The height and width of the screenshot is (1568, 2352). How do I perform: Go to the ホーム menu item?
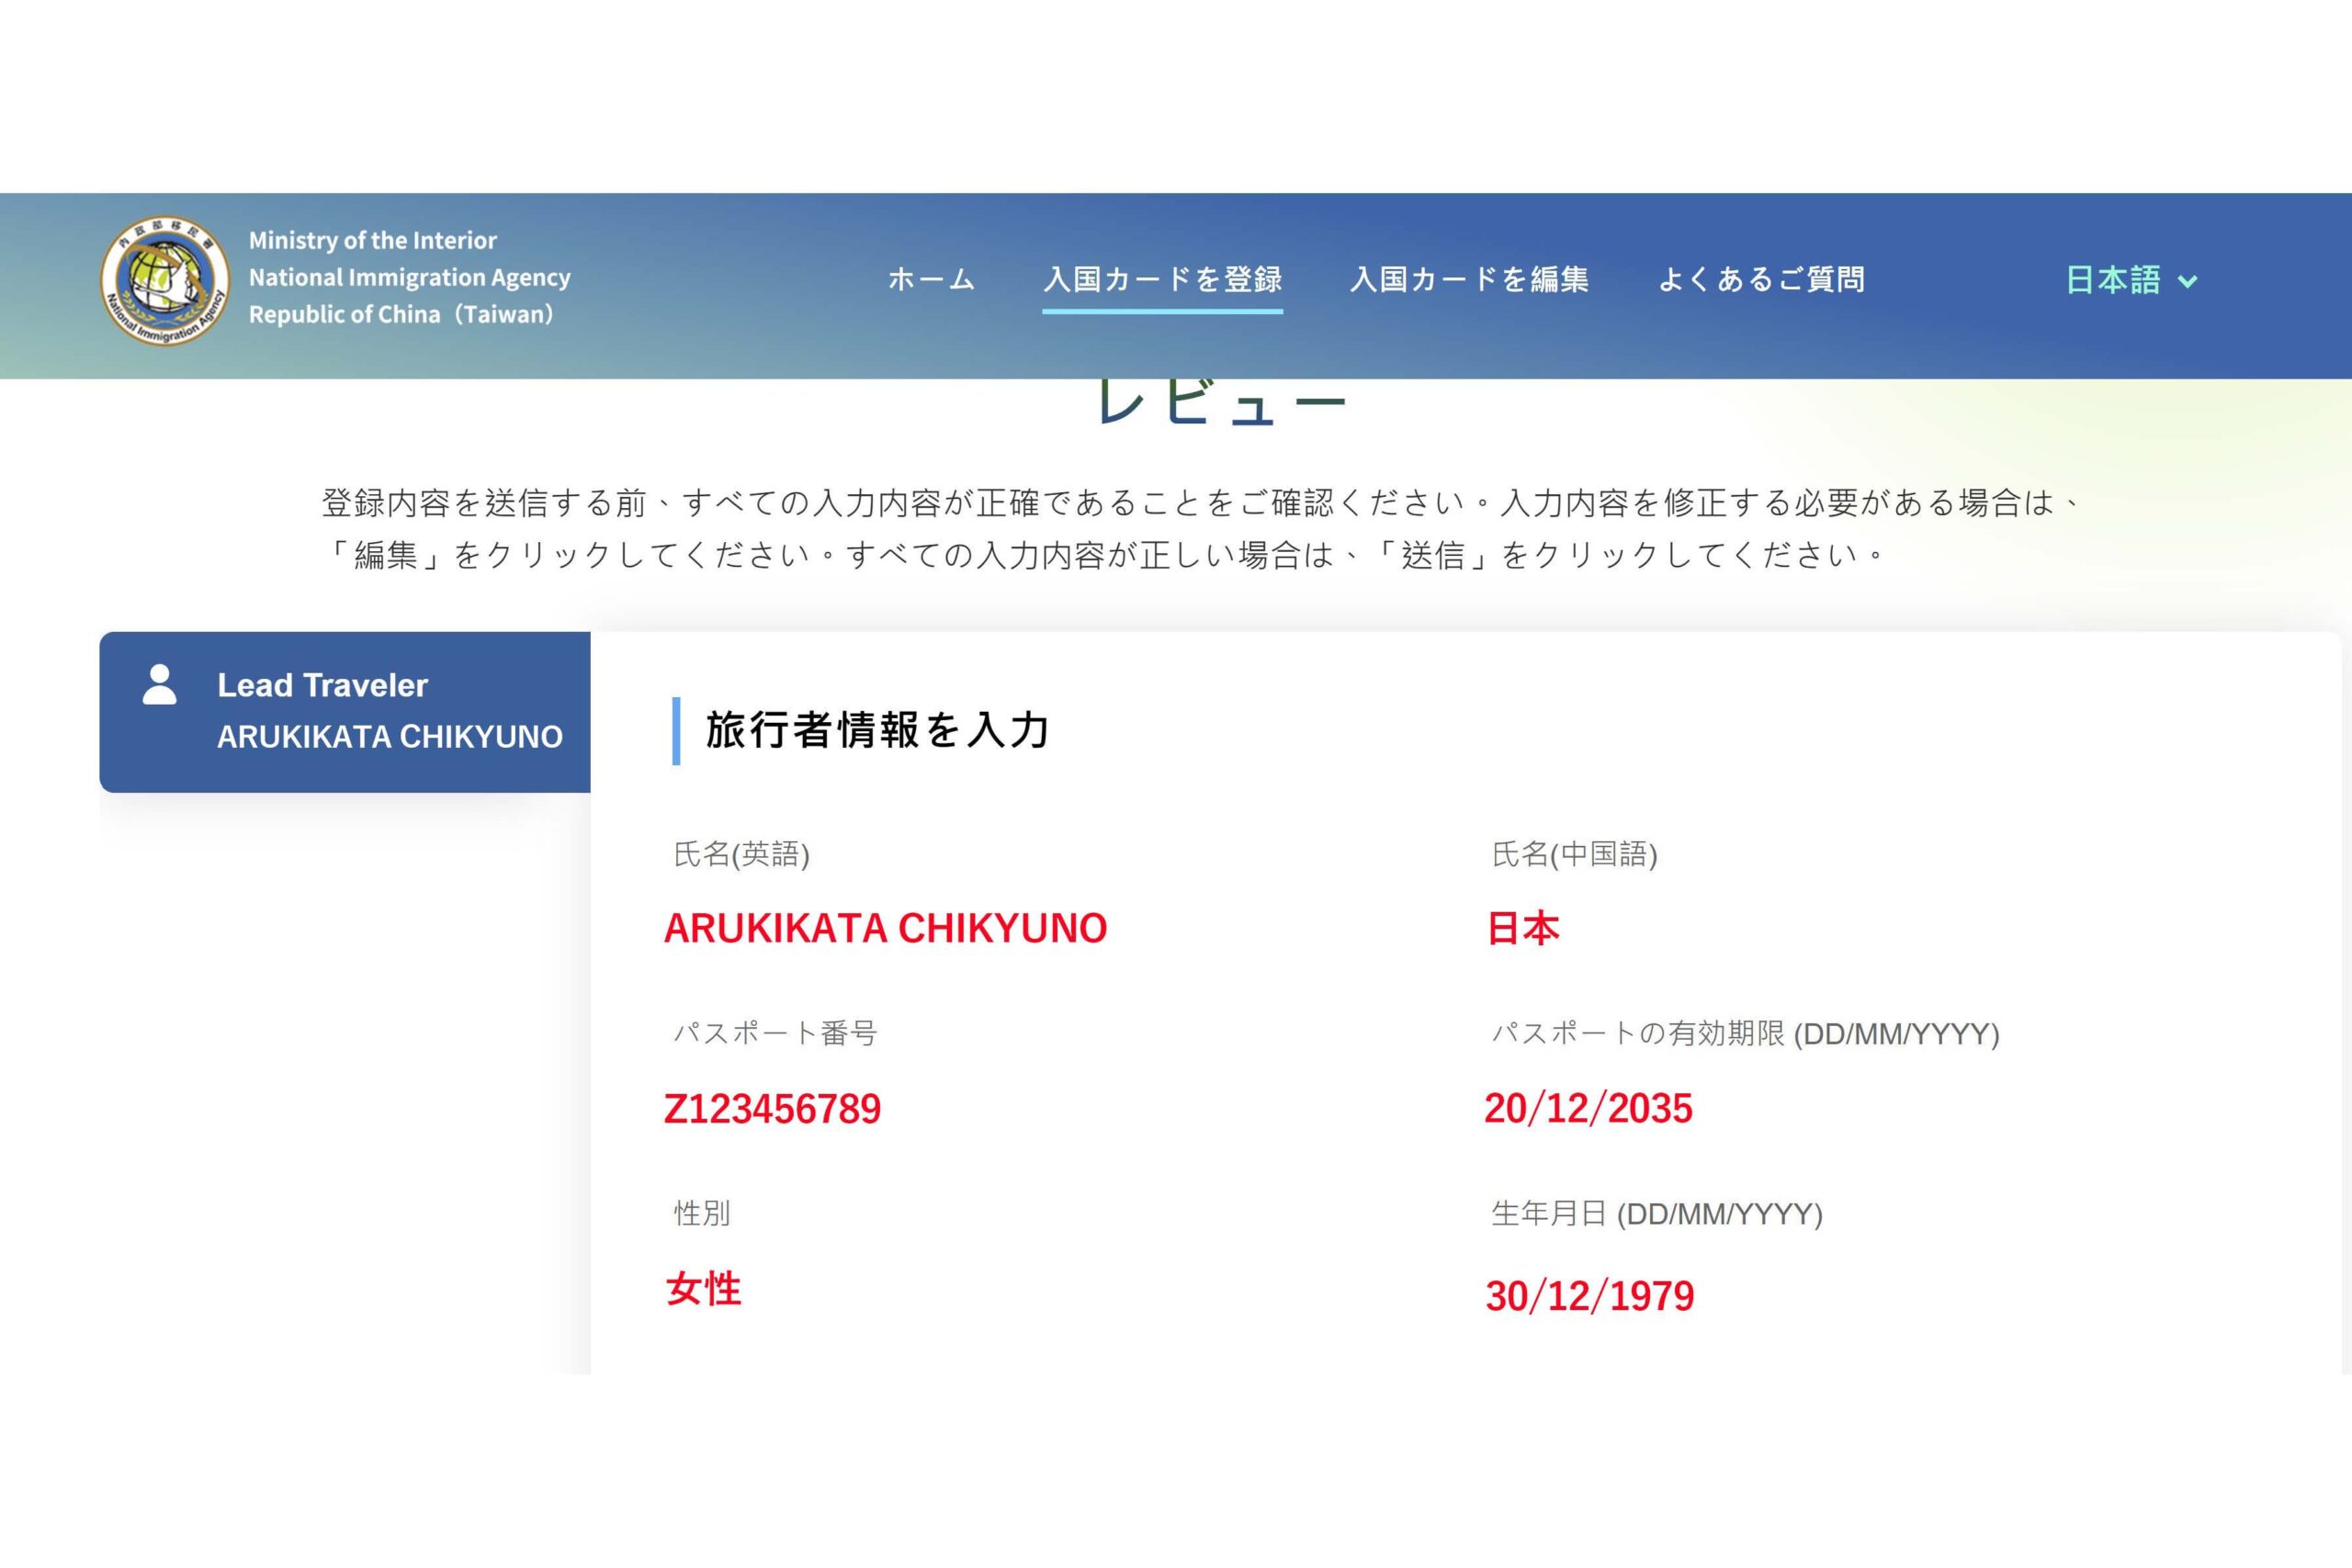pyautogui.click(x=931, y=279)
